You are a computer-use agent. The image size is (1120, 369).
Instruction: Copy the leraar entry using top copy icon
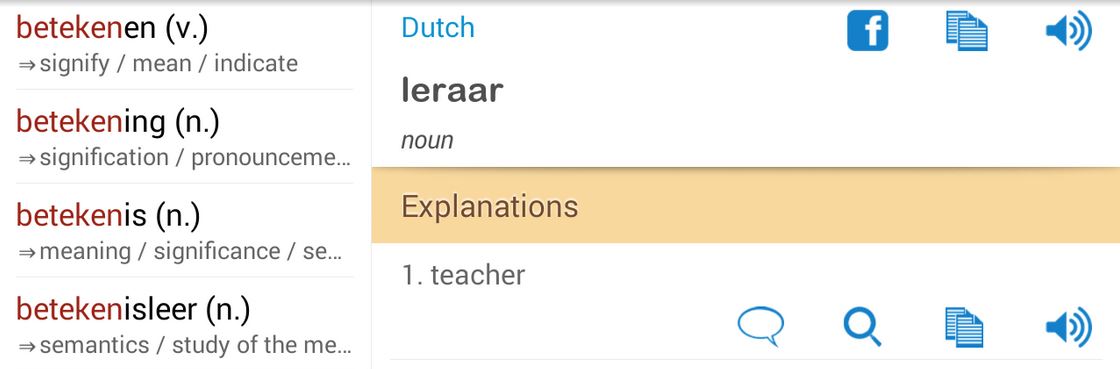pyautogui.click(x=966, y=31)
